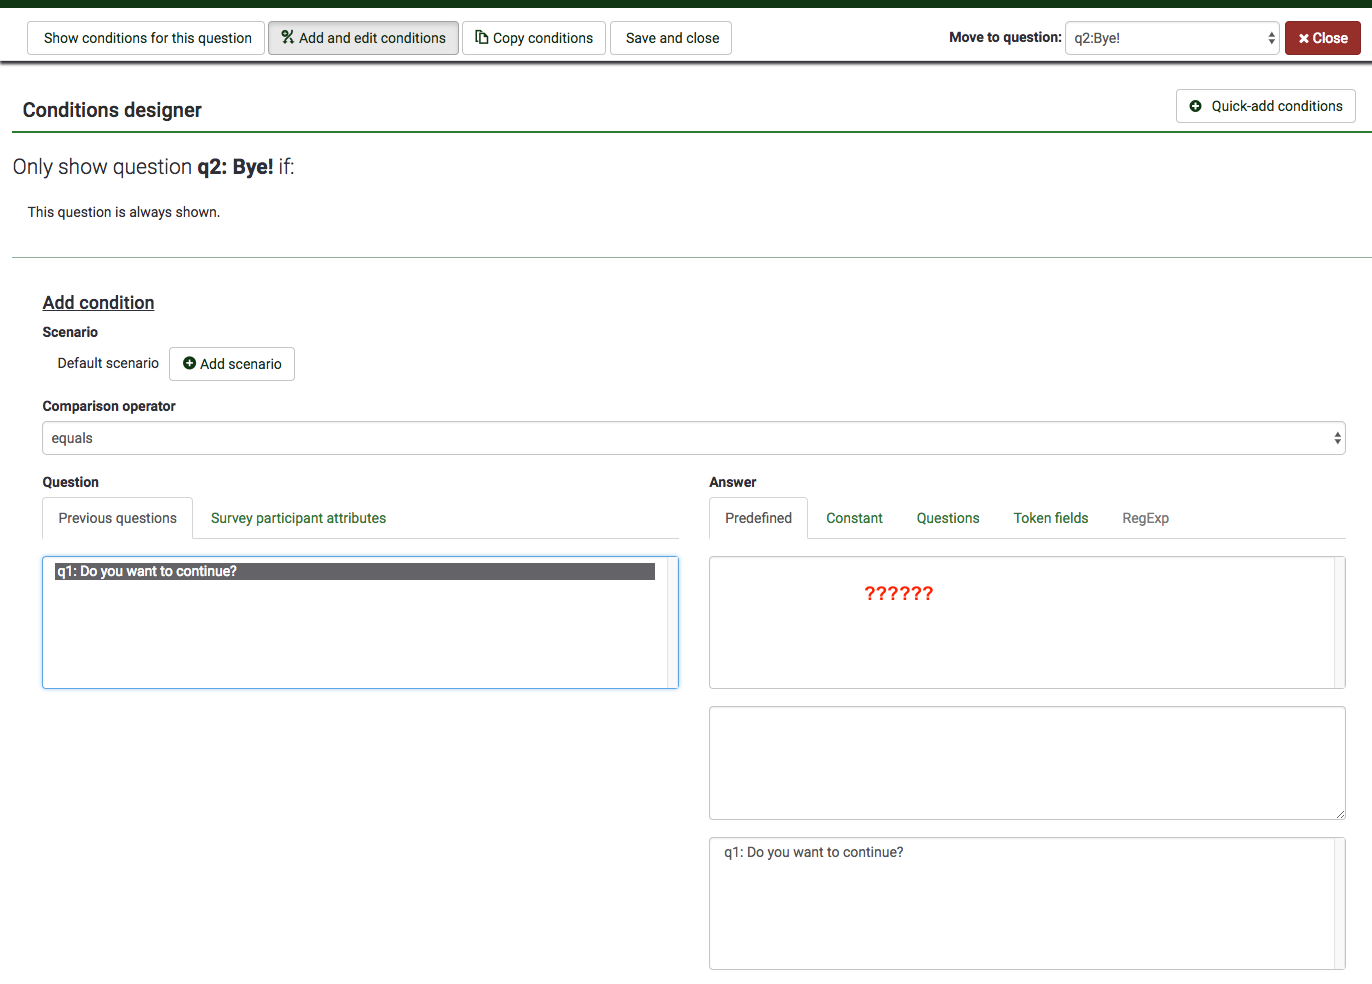Select the Predefined answer tab
This screenshot has width=1372, height=984.
click(758, 518)
